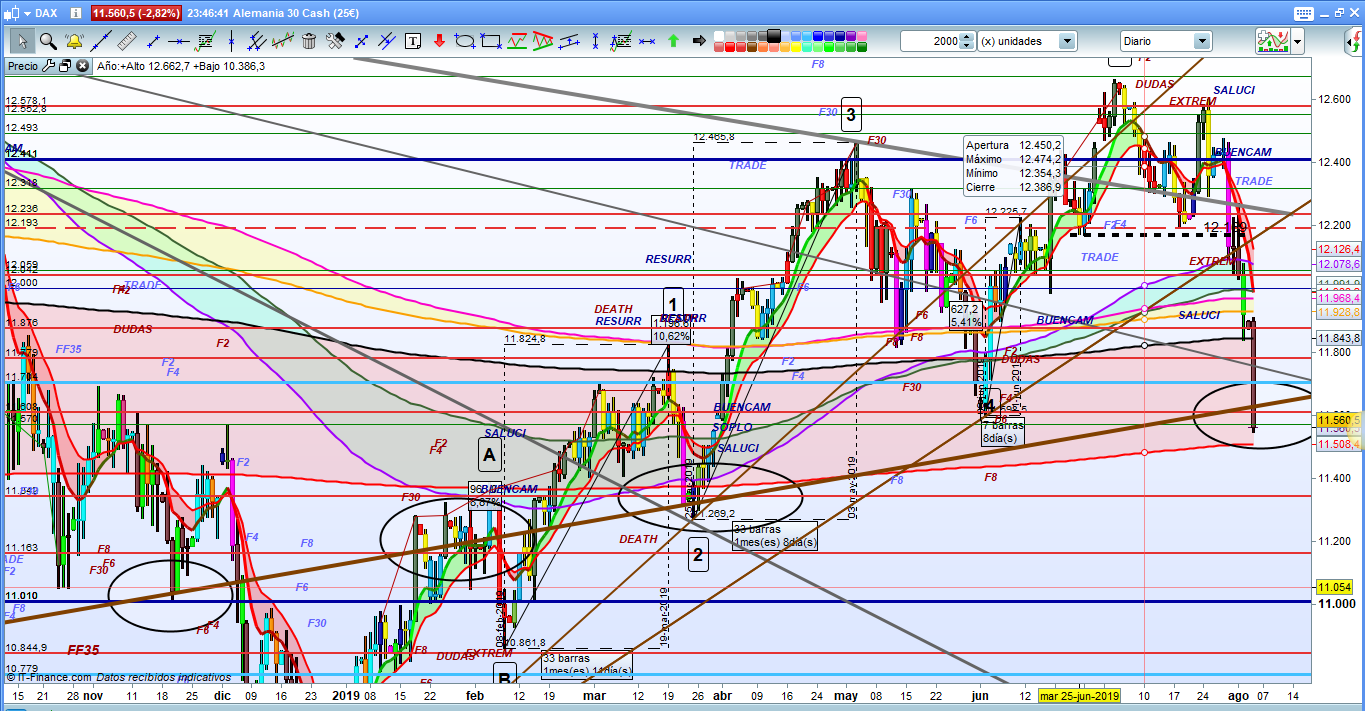The image size is (1365, 711).
Task: Choose the green up arrow marker
Action: point(673,41)
